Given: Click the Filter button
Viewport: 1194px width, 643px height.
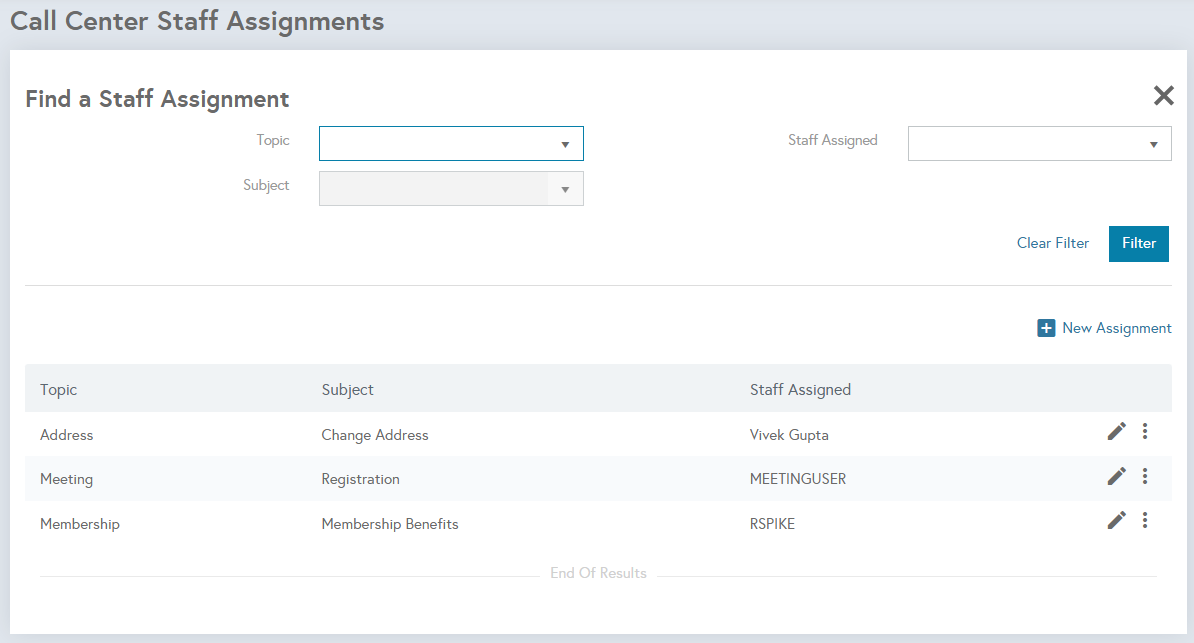Looking at the screenshot, I should (1138, 244).
